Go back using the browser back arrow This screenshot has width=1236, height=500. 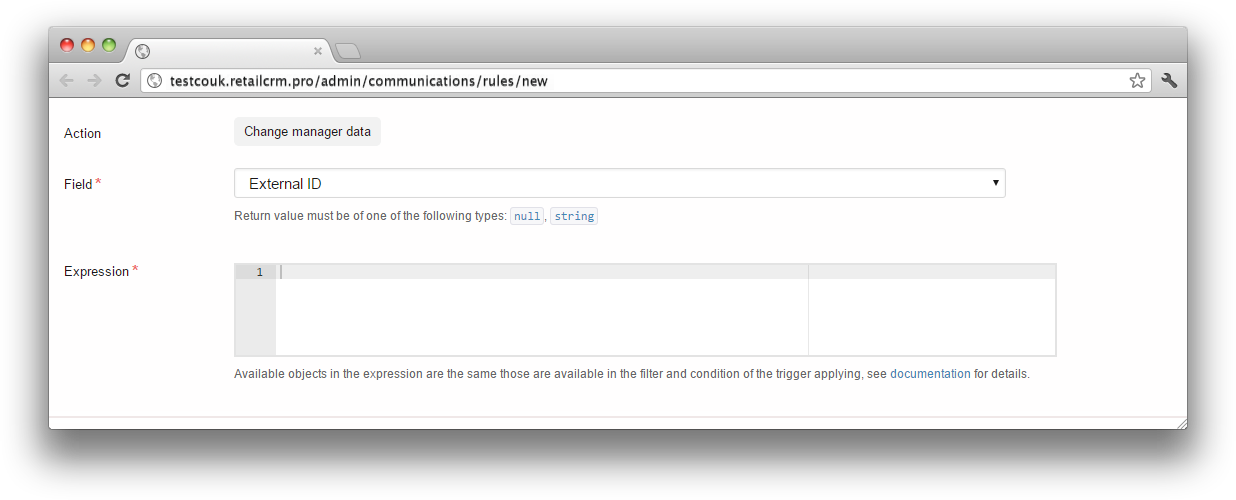point(66,81)
